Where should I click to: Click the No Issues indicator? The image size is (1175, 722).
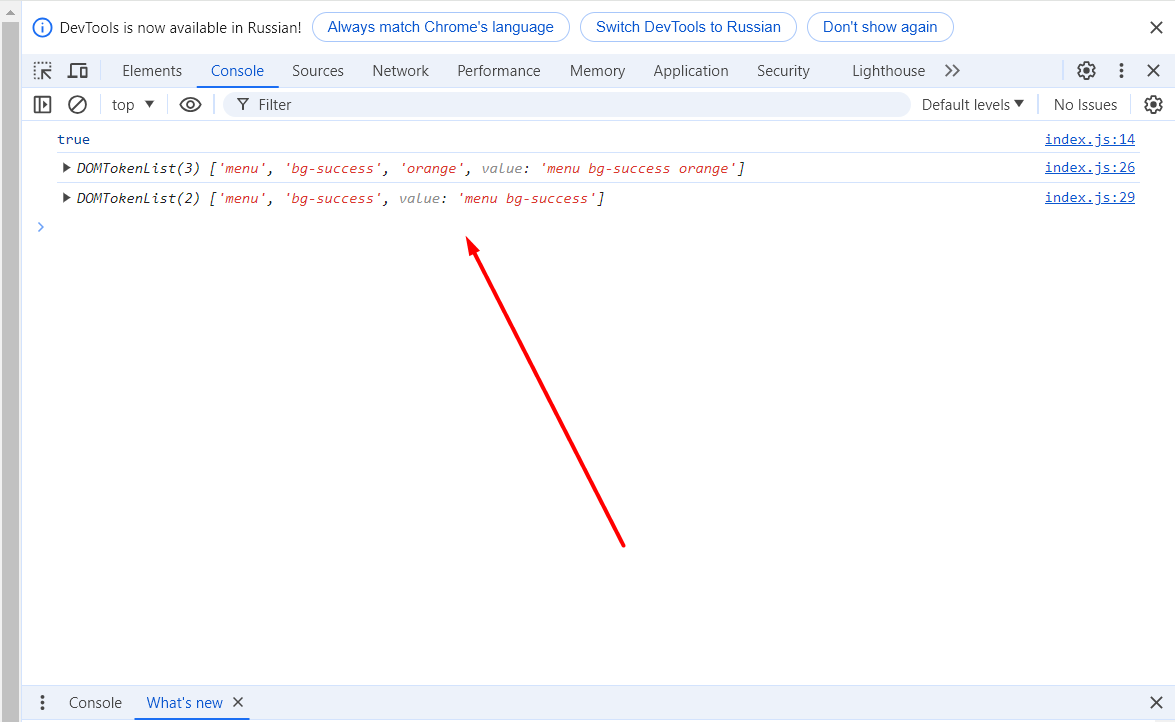click(1085, 104)
